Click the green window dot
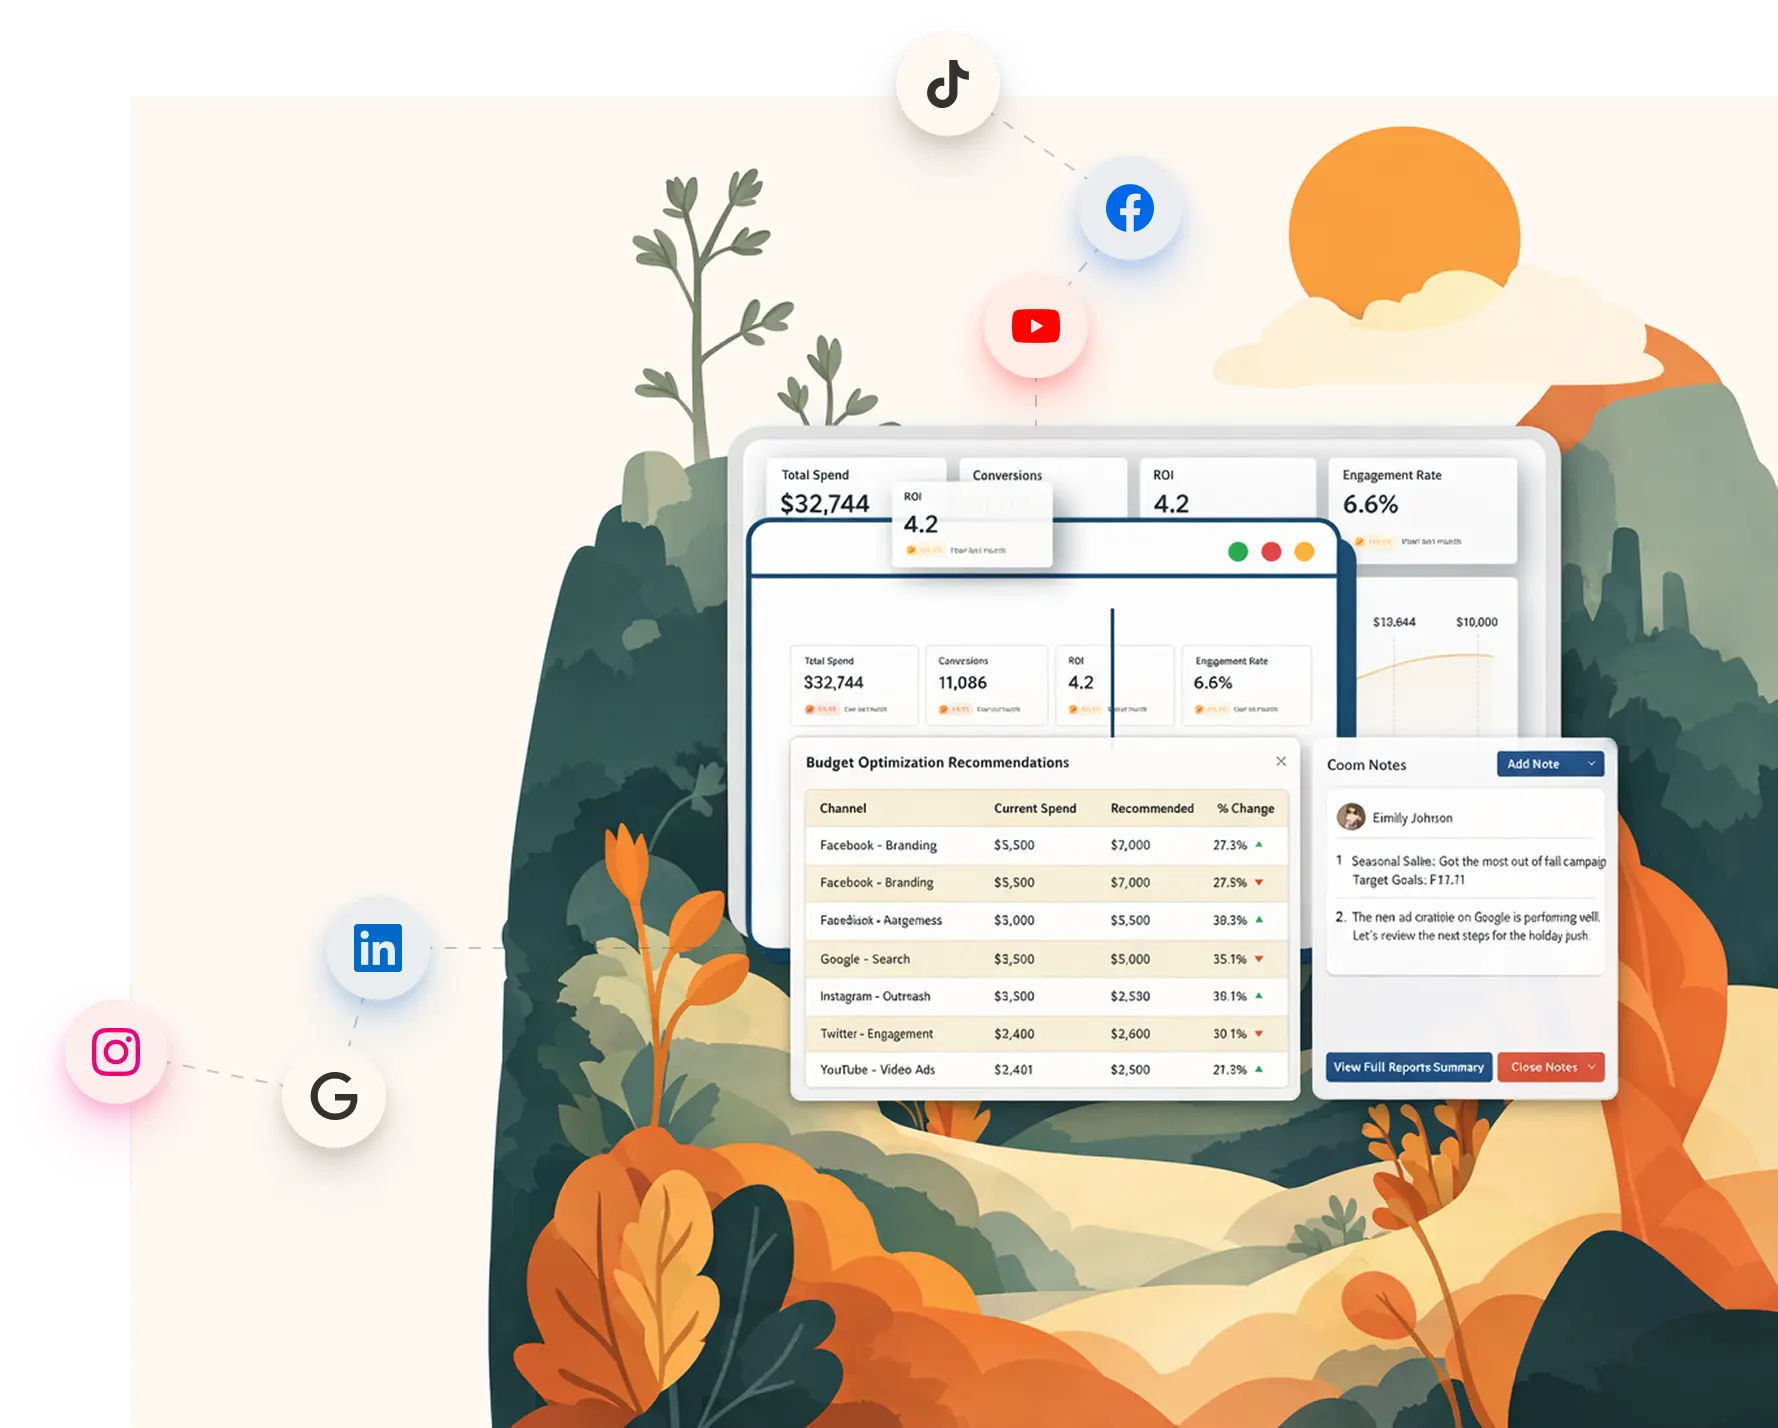The image size is (1778, 1428). point(1238,552)
